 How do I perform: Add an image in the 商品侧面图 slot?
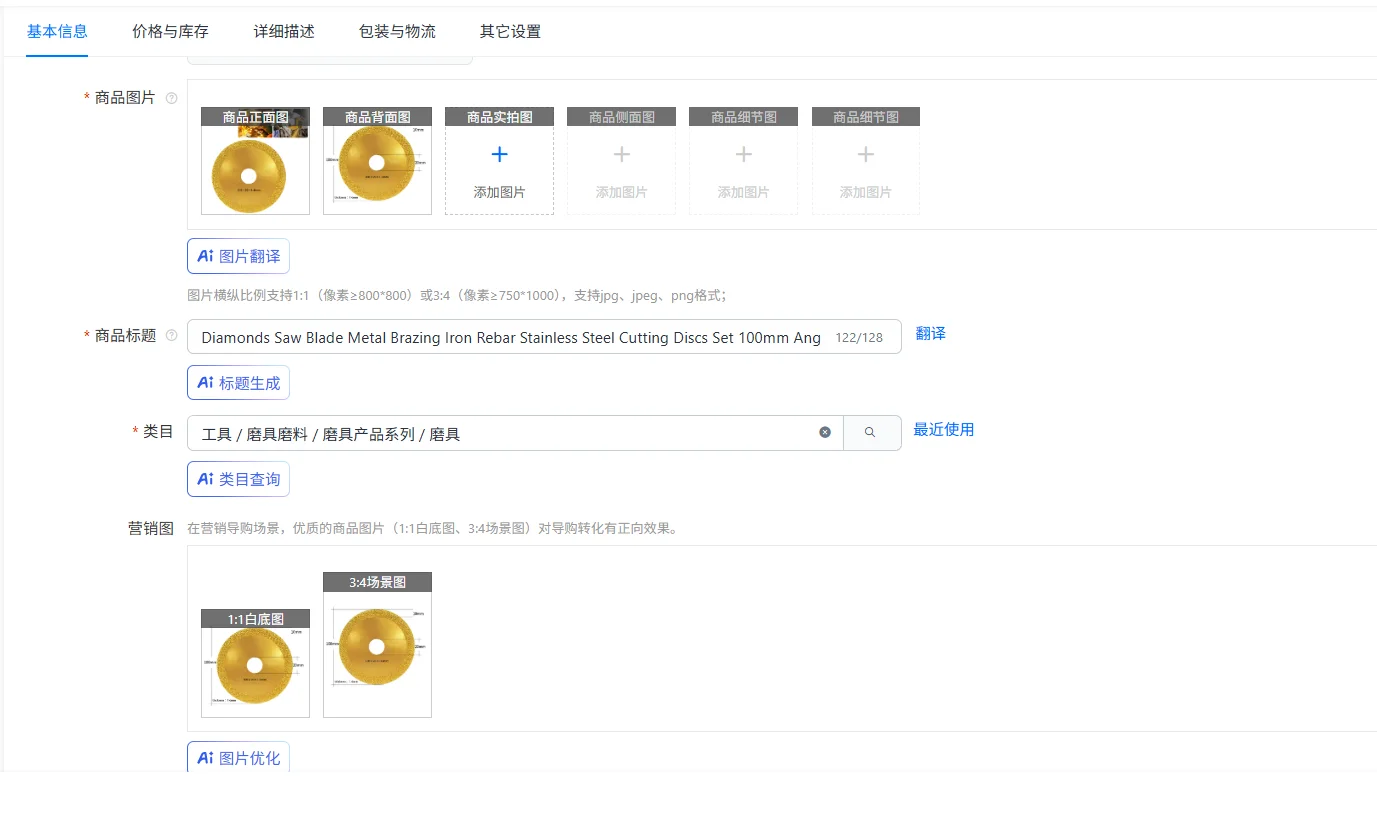621,161
